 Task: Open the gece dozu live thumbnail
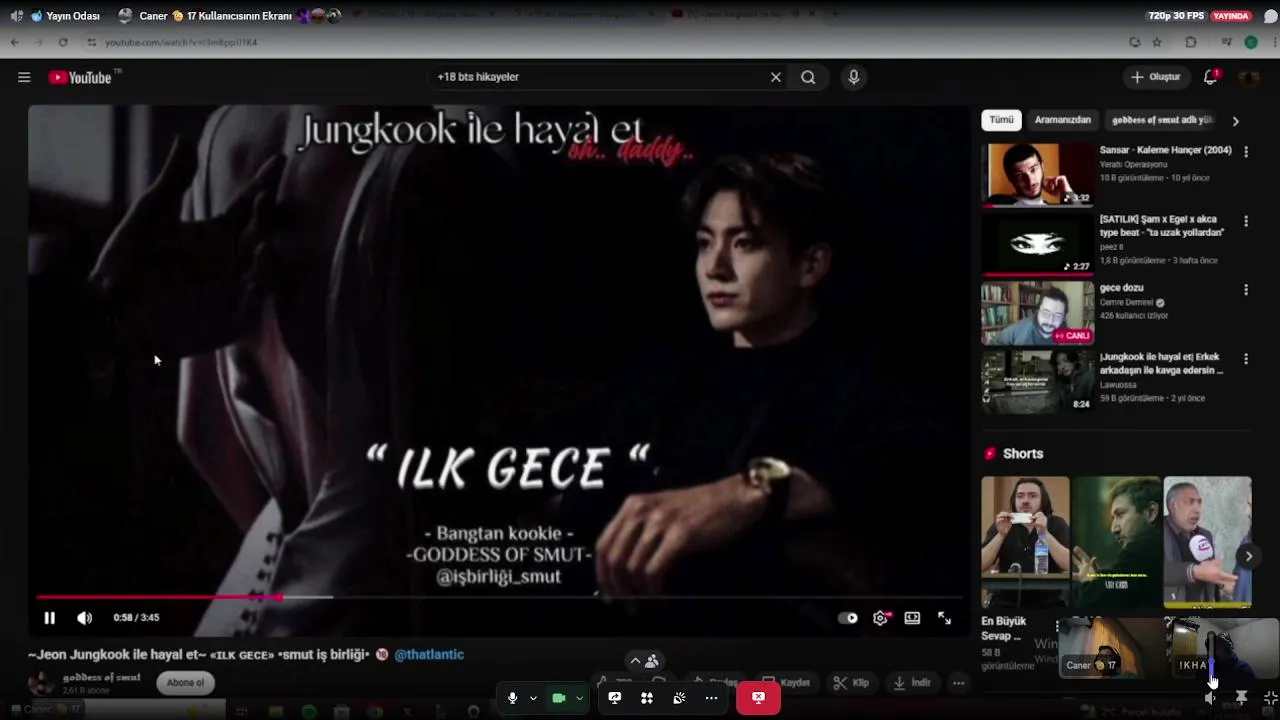[1038, 312]
